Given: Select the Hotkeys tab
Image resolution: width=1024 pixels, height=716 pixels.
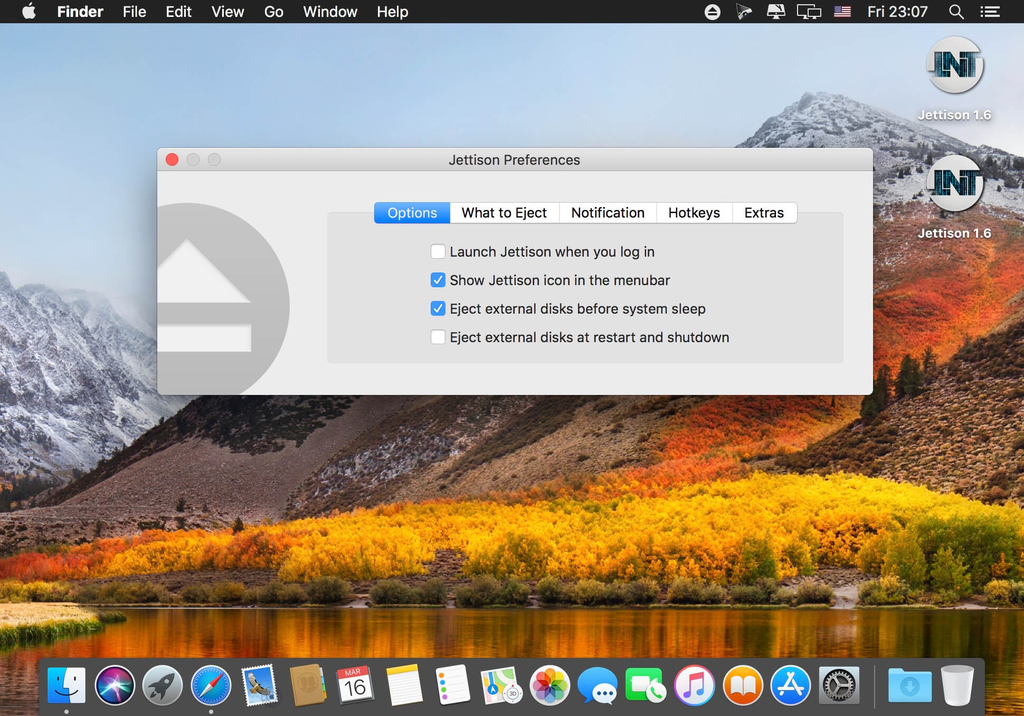Looking at the screenshot, I should [x=694, y=213].
